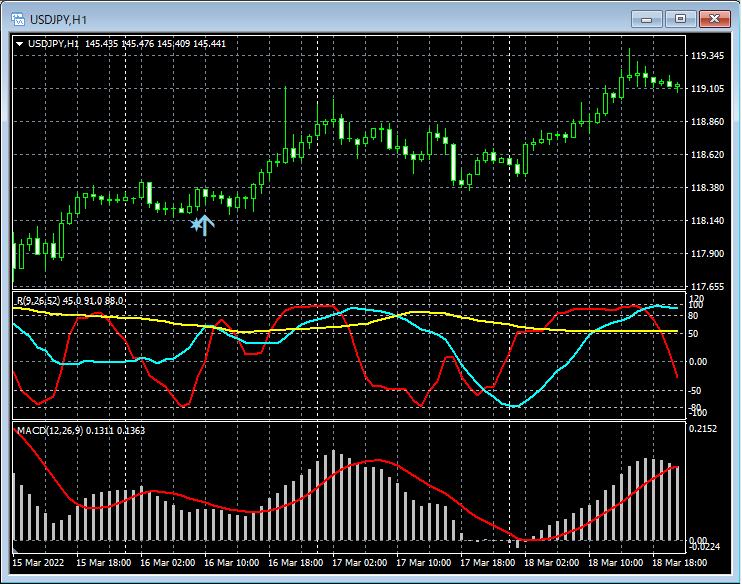Close the USDJPY,H1 chart window

point(715,18)
